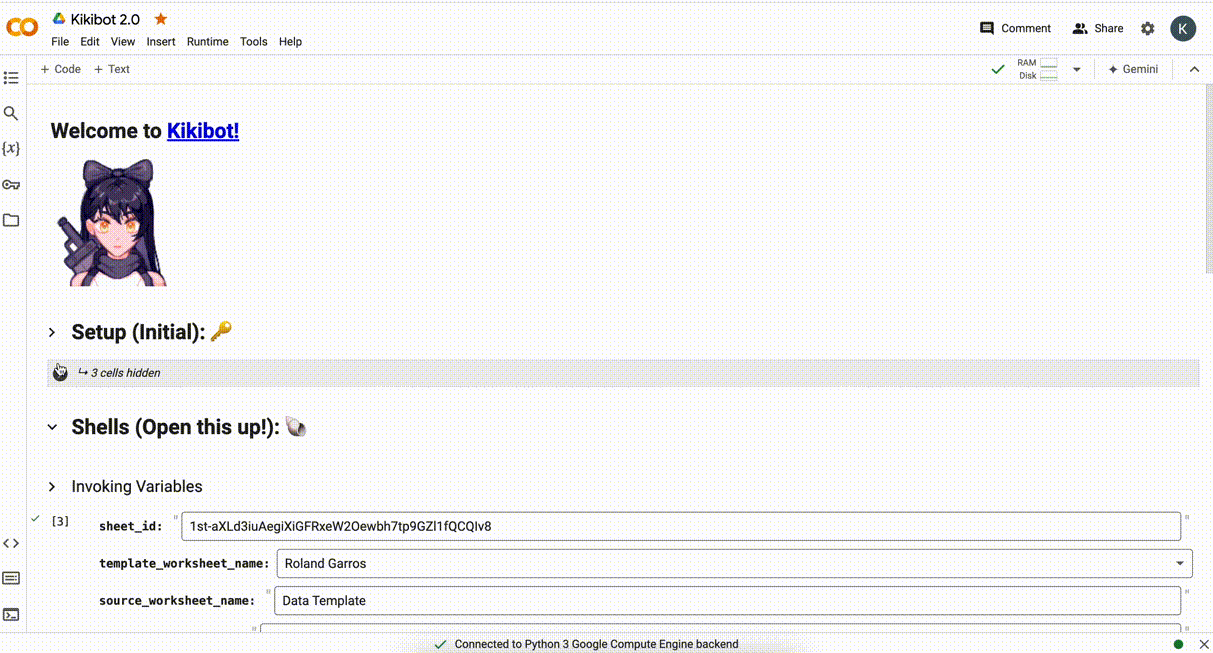Image resolution: width=1213 pixels, height=653 pixels.
Task: Expand the Invoking Variables section
Action: point(52,487)
